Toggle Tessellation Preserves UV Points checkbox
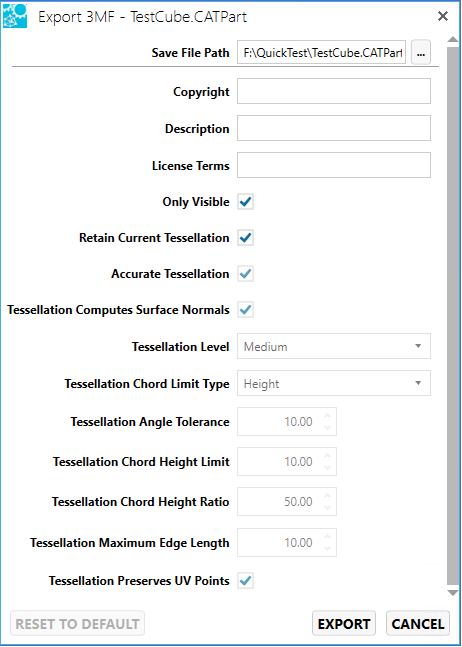The height and width of the screenshot is (647, 462). pyautogui.click(x=245, y=581)
